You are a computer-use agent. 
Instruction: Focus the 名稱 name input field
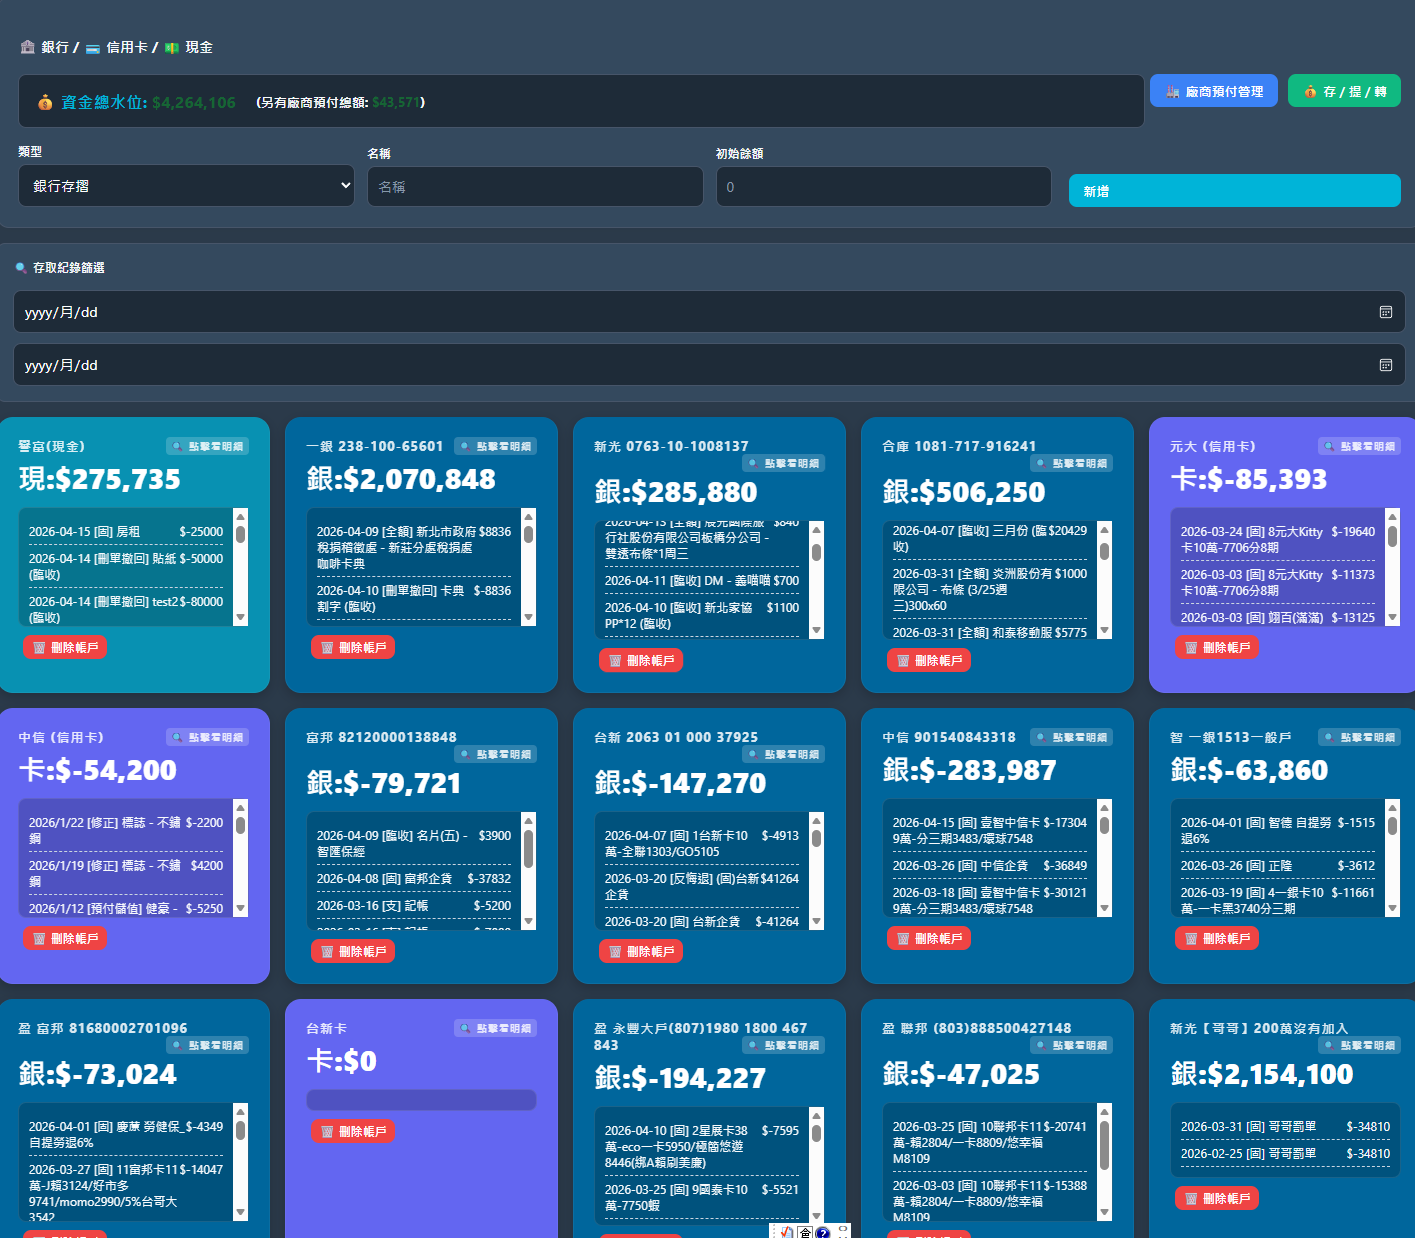pos(535,187)
